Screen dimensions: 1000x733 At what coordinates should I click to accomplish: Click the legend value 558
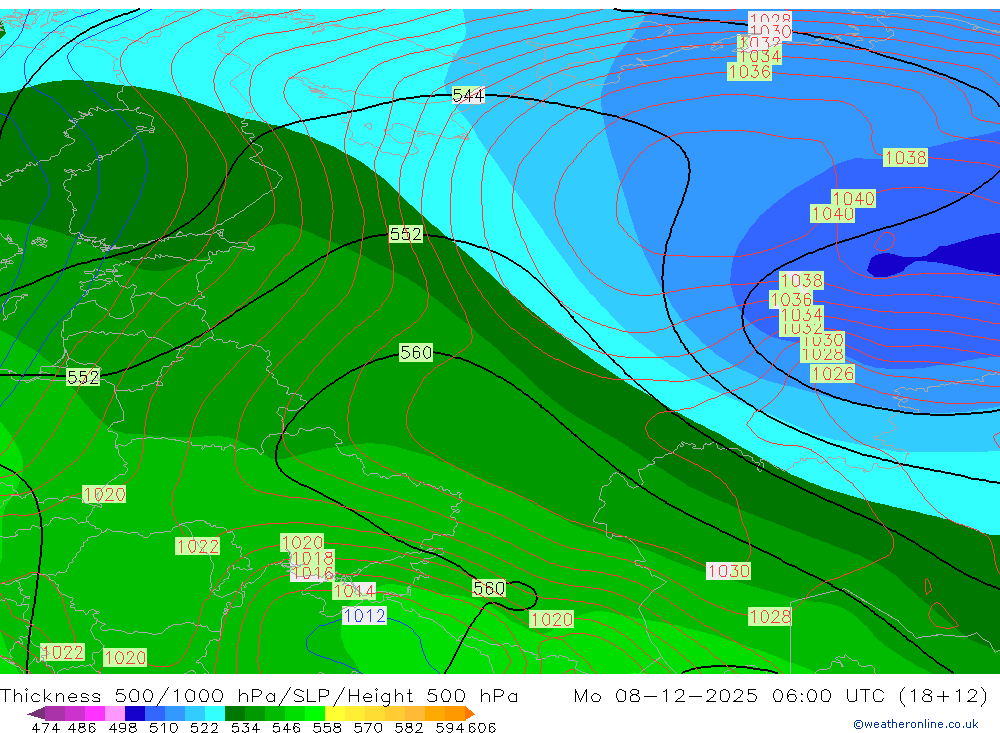click(327, 727)
